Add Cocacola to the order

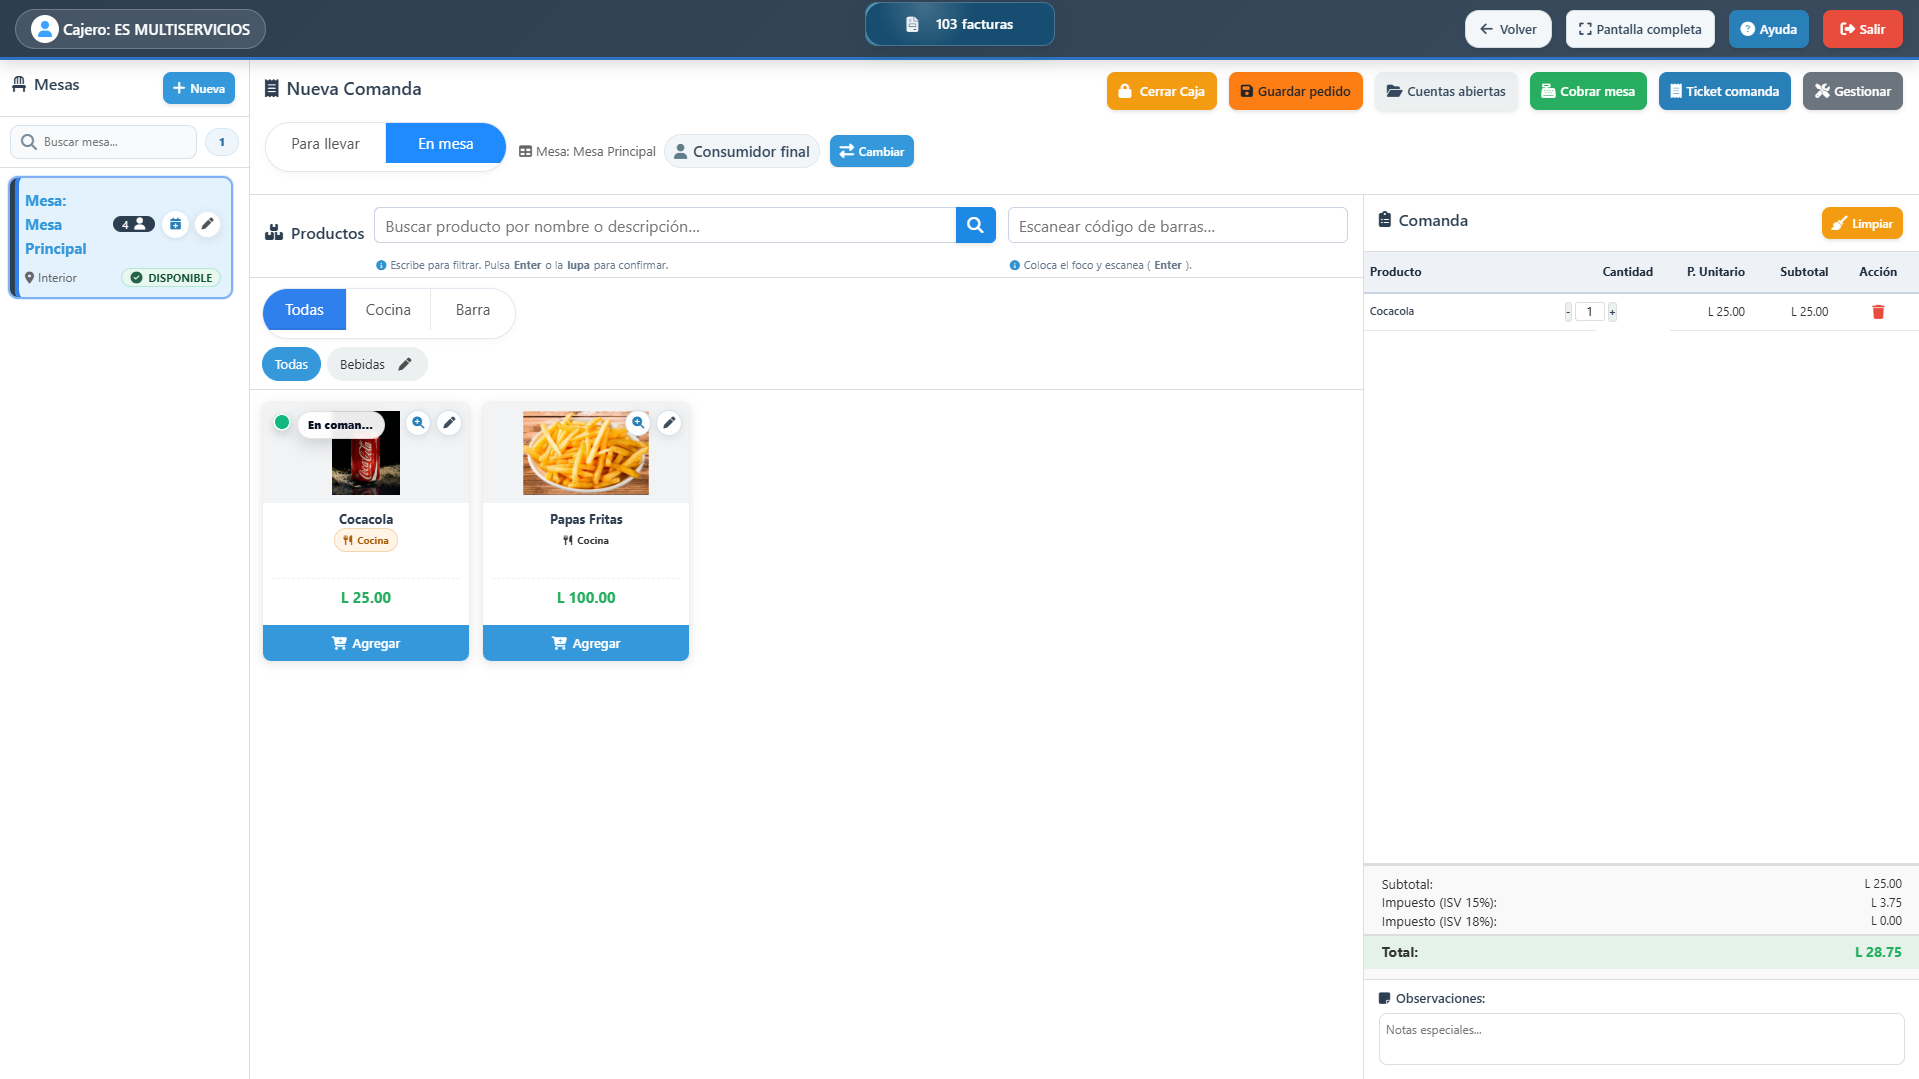[366, 643]
